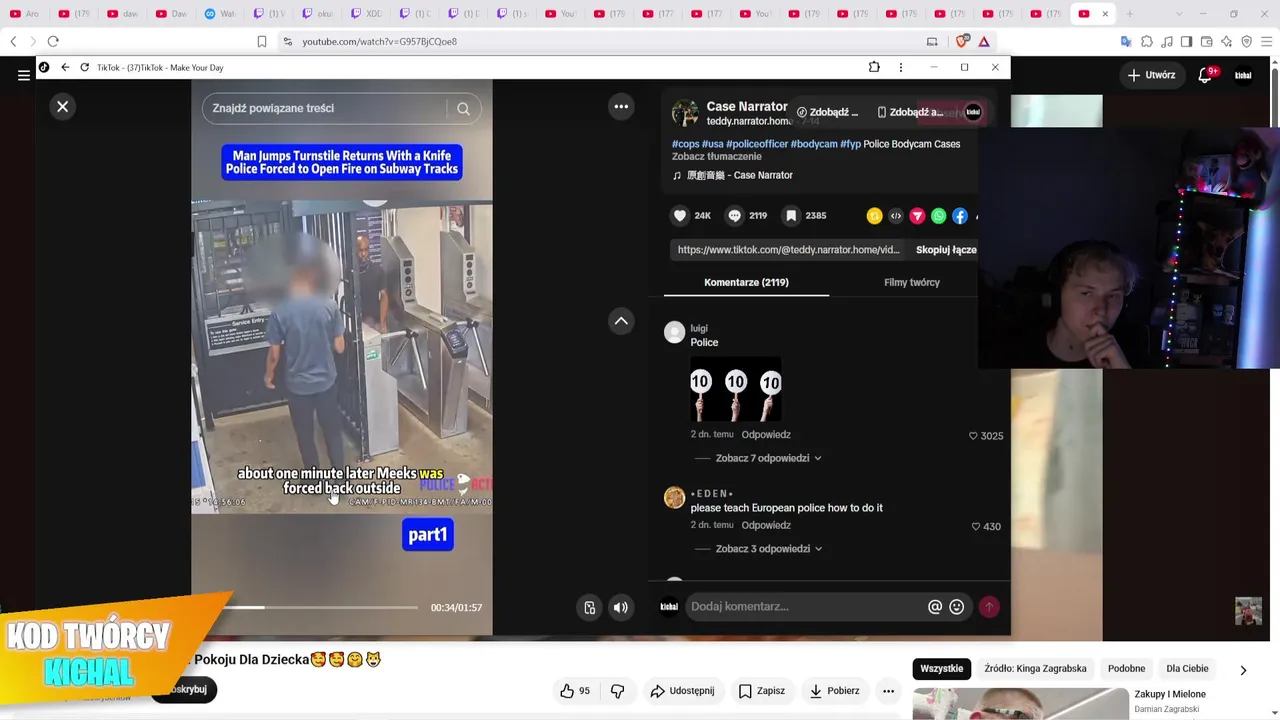The width and height of the screenshot is (1280, 720).
Task: Share the video via the WhatsApp icon
Action: (938, 216)
